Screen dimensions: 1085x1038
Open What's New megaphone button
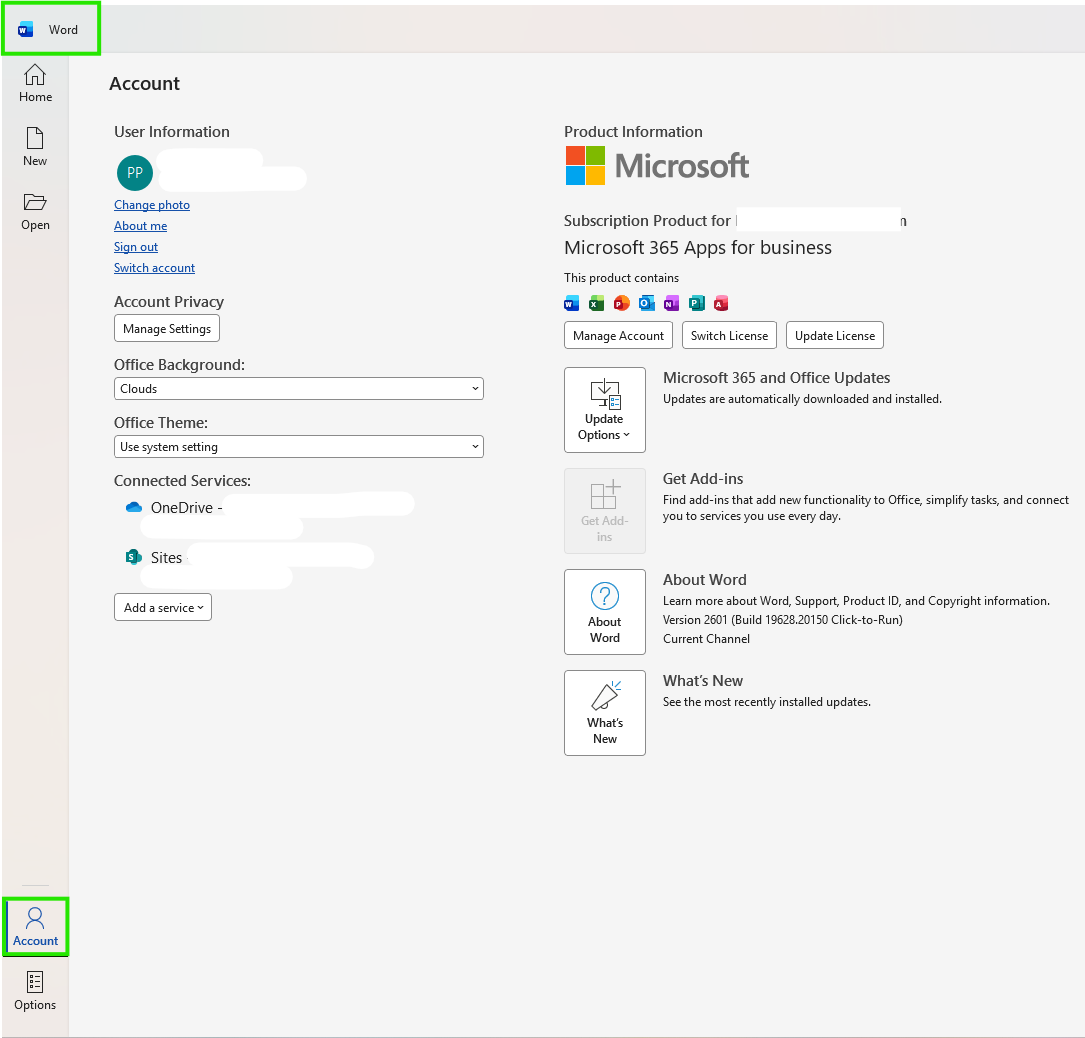[605, 713]
